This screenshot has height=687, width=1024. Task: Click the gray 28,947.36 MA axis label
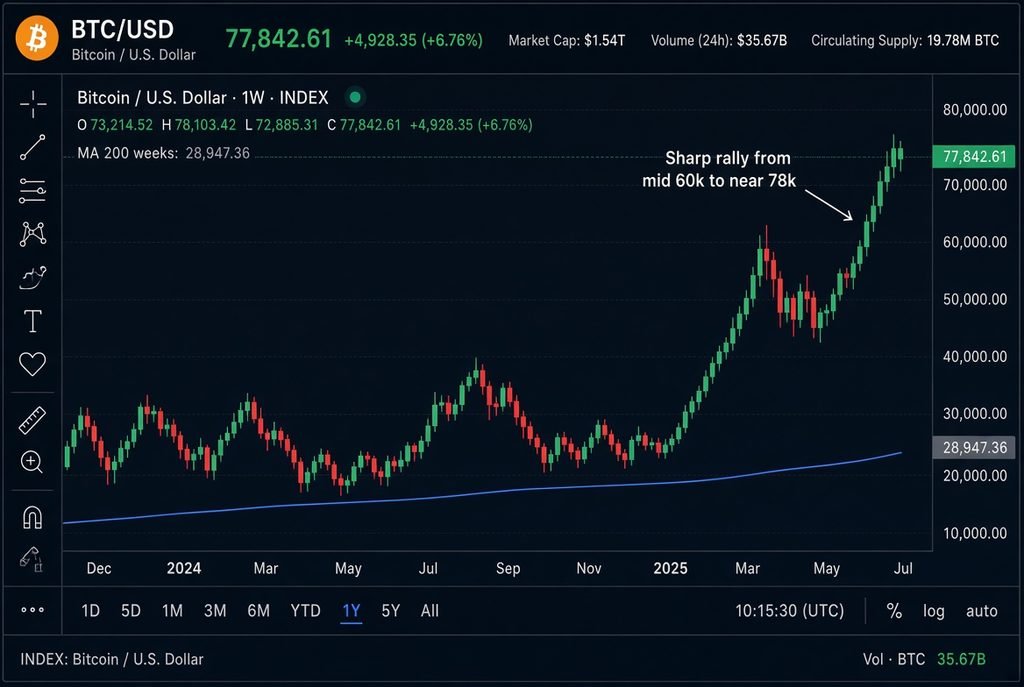[x=974, y=447]
